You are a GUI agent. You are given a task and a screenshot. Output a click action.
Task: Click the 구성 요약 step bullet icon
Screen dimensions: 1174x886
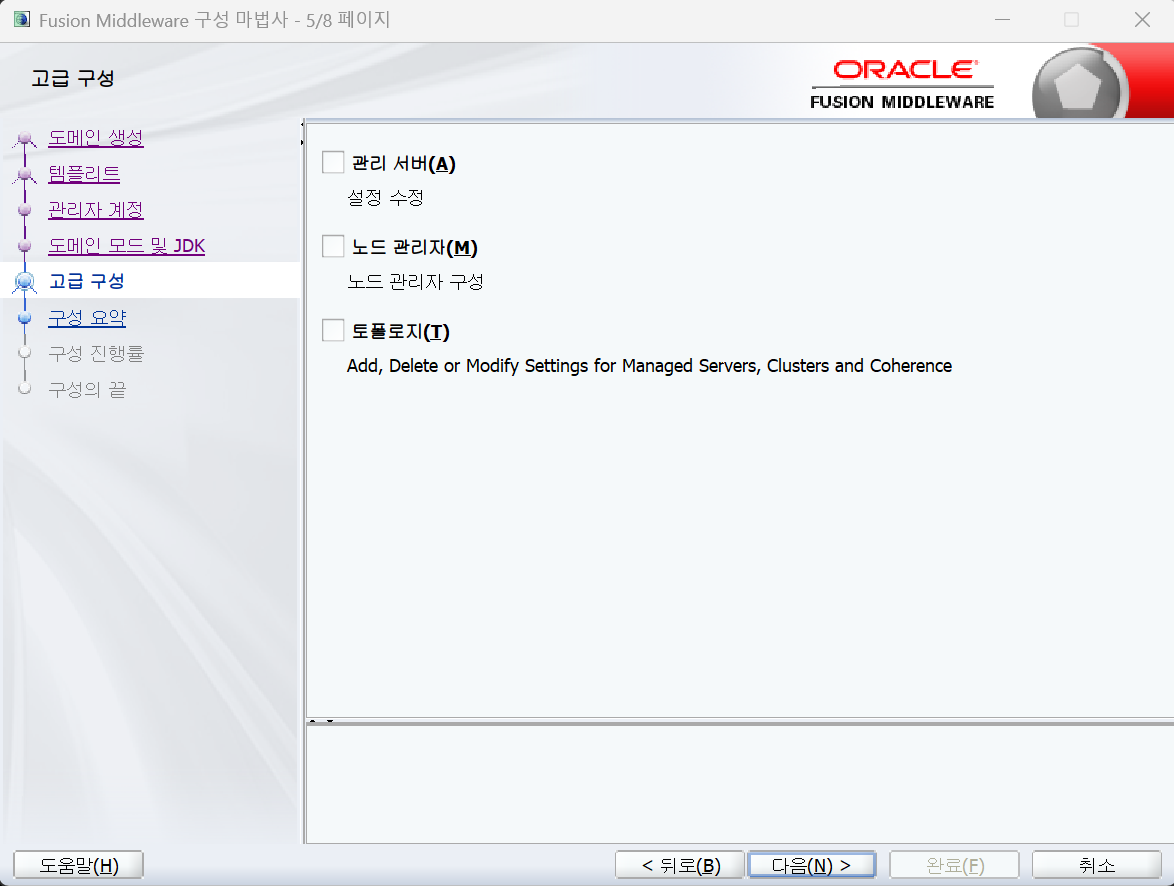point(25,318)
